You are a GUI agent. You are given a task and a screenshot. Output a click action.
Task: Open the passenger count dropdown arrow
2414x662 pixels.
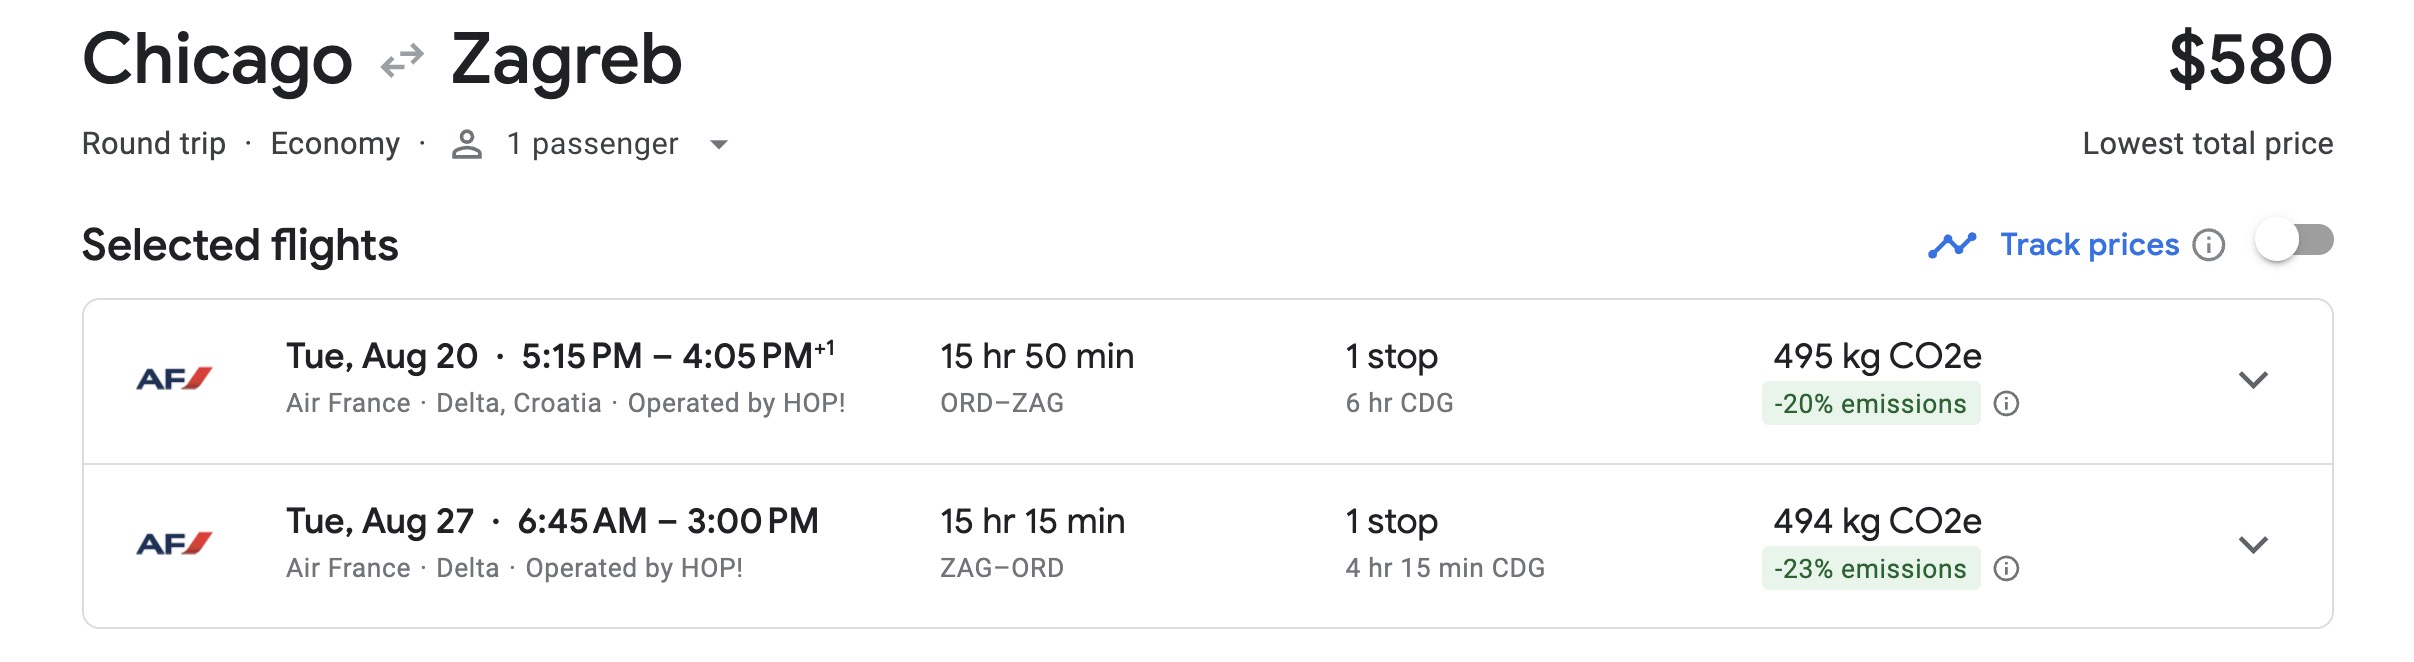point(718,145)
